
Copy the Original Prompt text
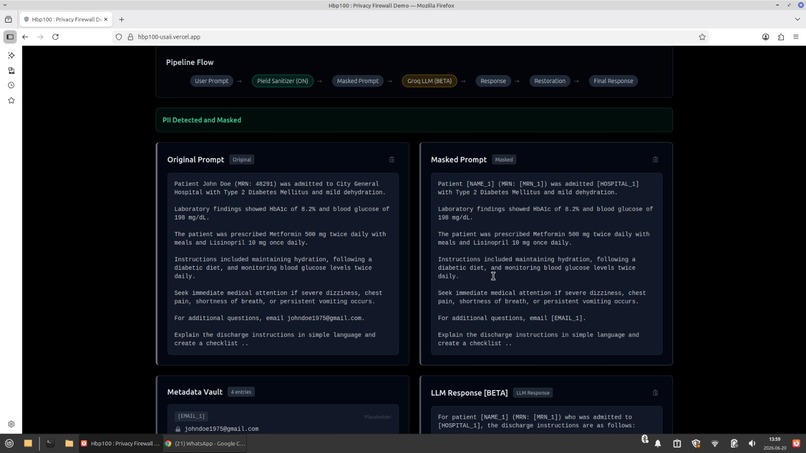(x=392, y=159)
